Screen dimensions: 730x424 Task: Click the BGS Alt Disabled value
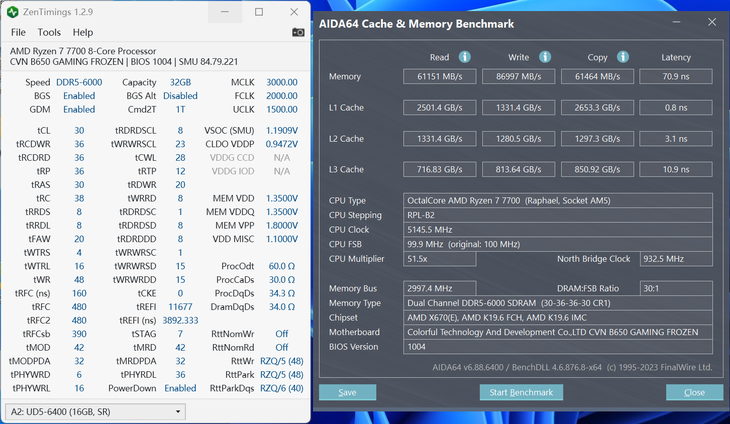[180, 96]
